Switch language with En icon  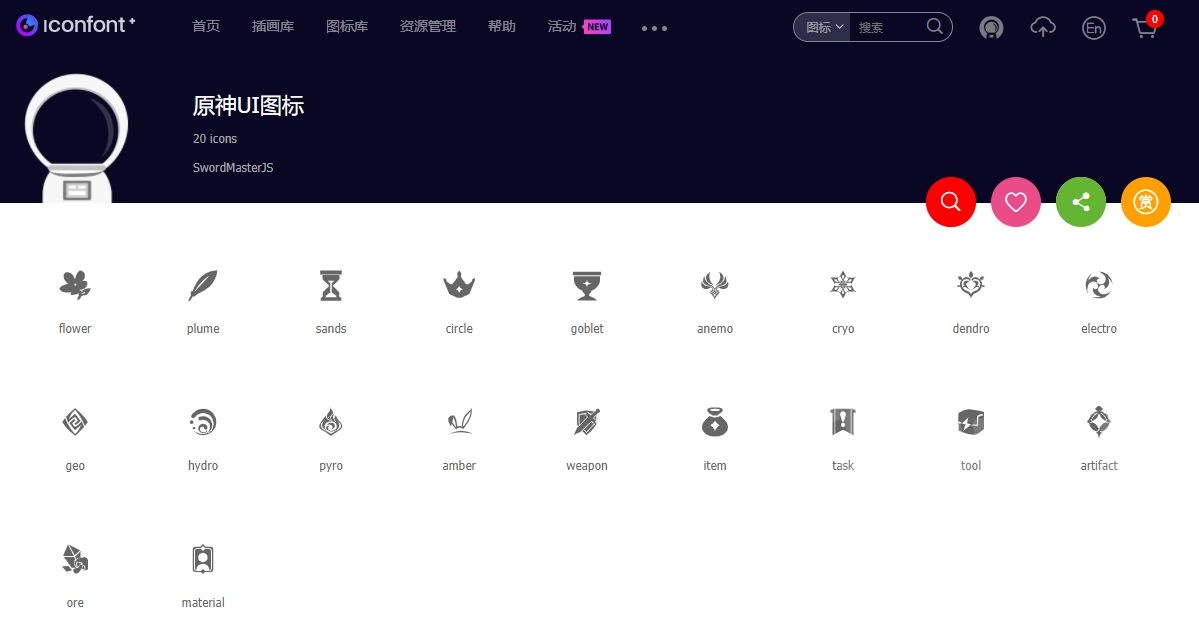coord(1093,28)
